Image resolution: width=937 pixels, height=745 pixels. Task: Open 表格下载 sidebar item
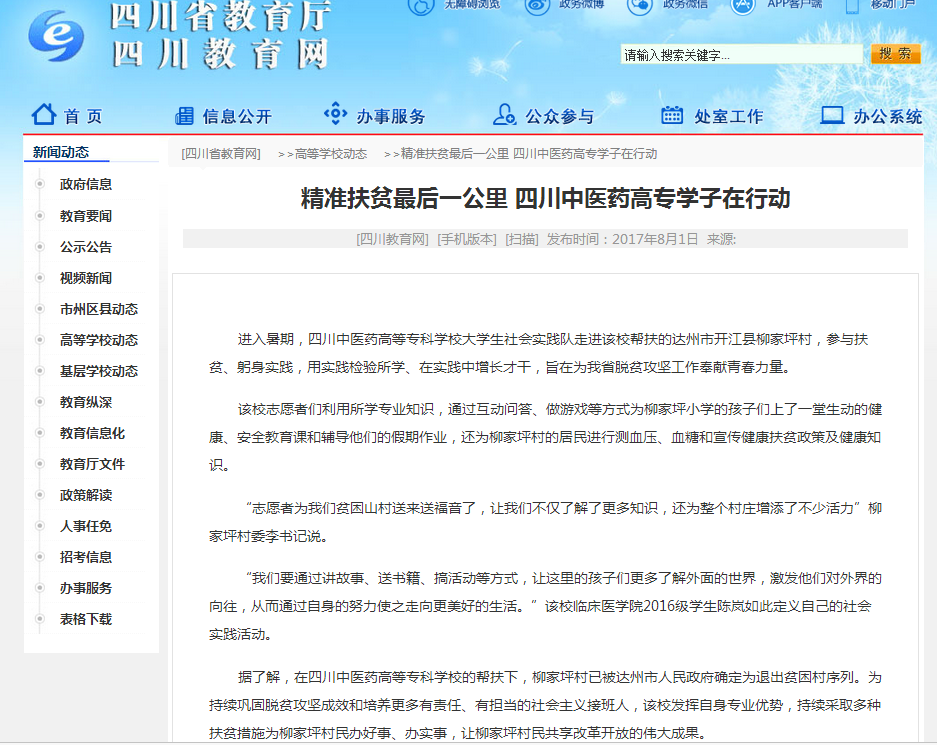(x=86, y=619)
